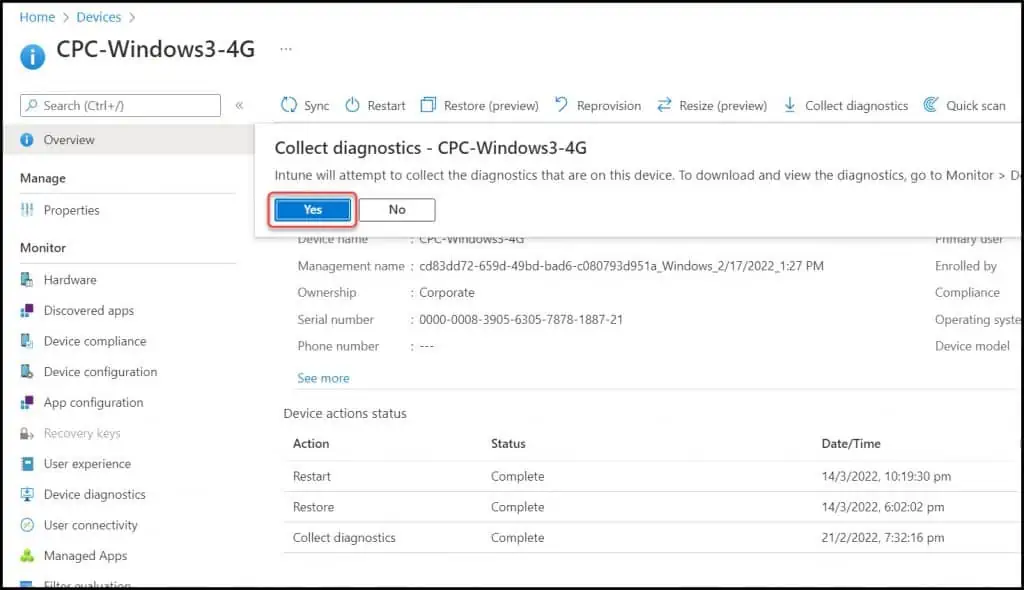Focus the Search (Ctrl+/) field
Image resolution: width=1024 pixels, height=590 pixels.
click(x=120, y=105)
